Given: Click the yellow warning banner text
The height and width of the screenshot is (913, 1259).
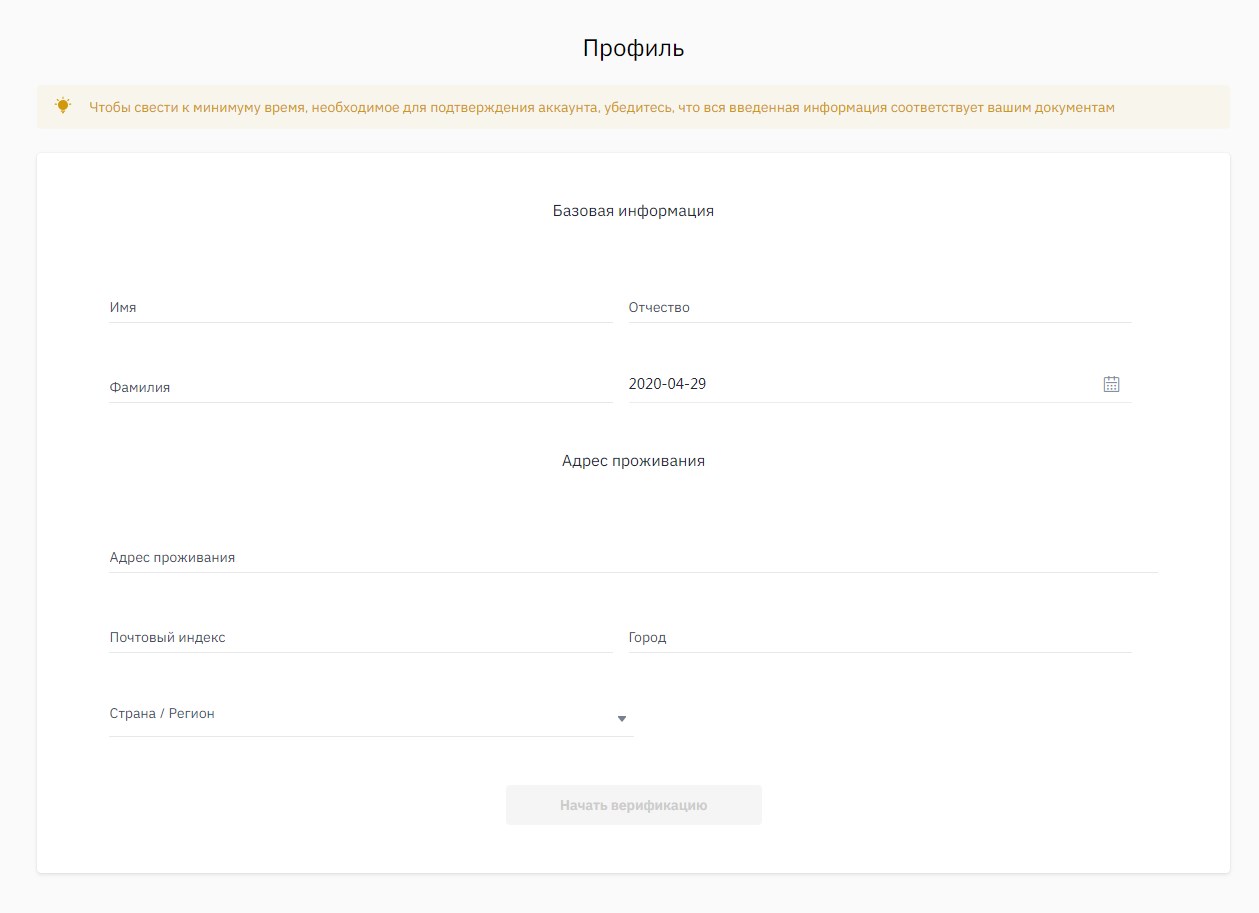Looking at the screenshot, I should 600,107.
